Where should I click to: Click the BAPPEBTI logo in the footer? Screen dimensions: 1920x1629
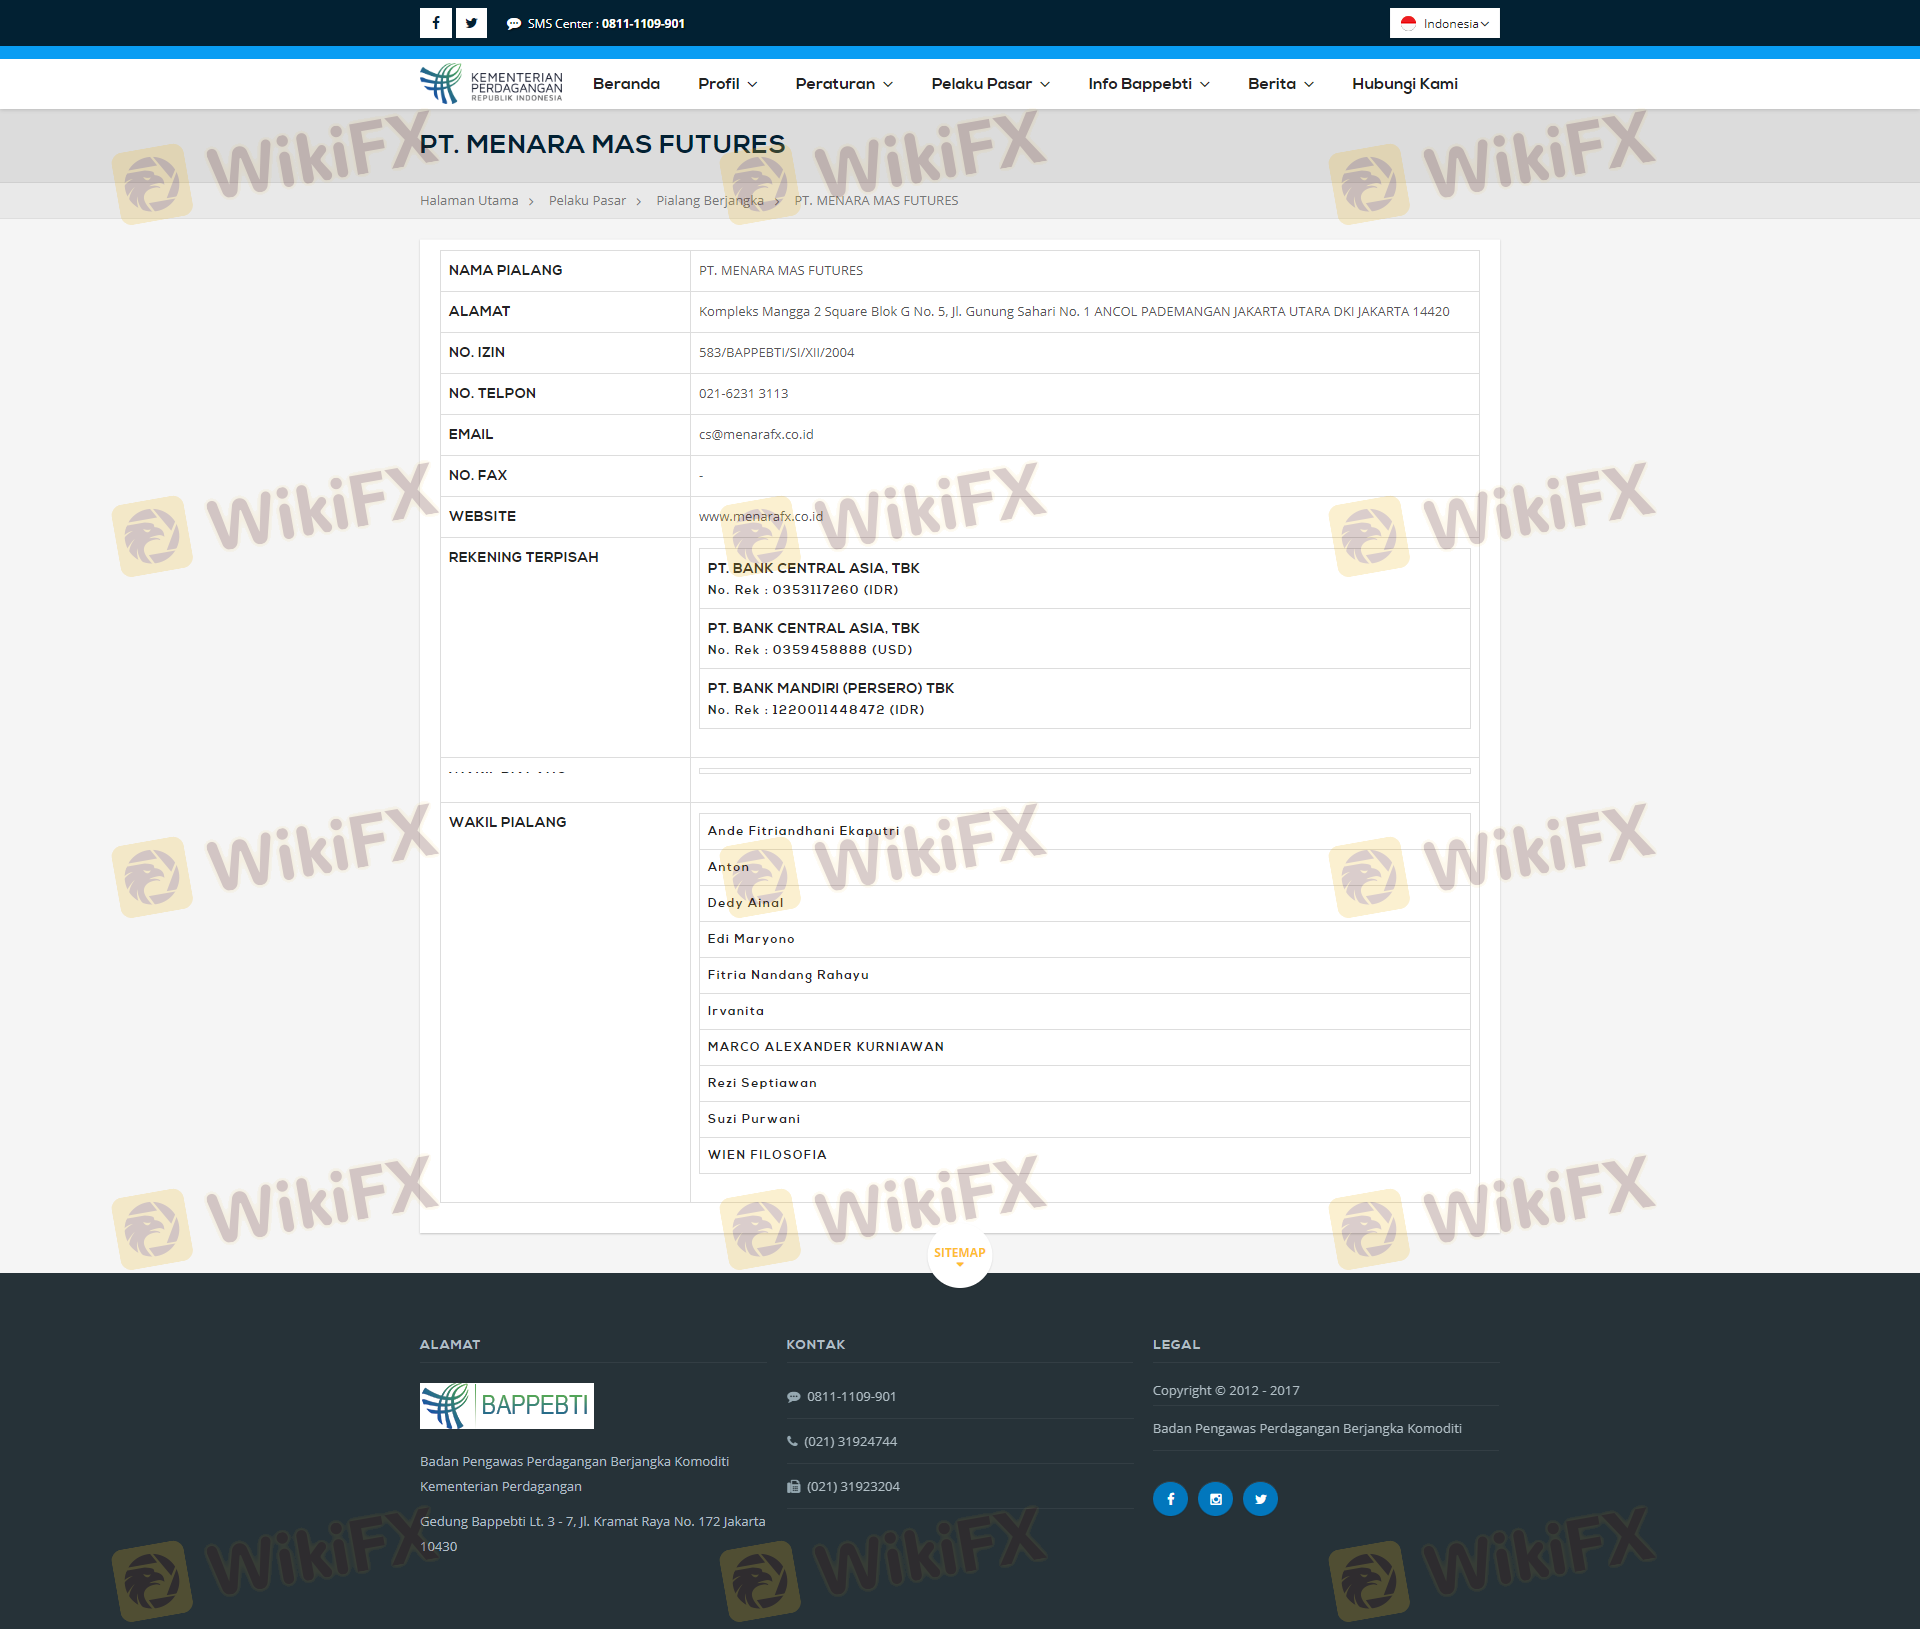(x=507, y=1405)
